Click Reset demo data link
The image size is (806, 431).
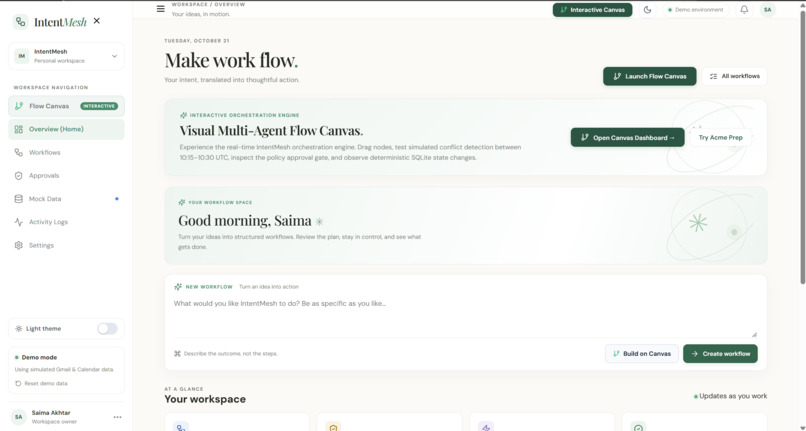[41, 384]
